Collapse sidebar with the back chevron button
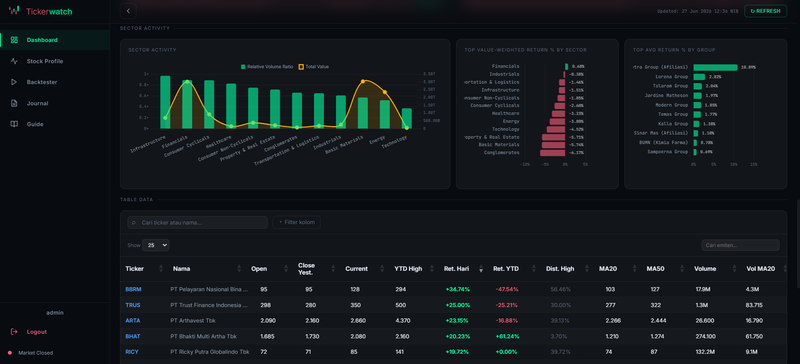The image size is (800, 364). [128, 11]
